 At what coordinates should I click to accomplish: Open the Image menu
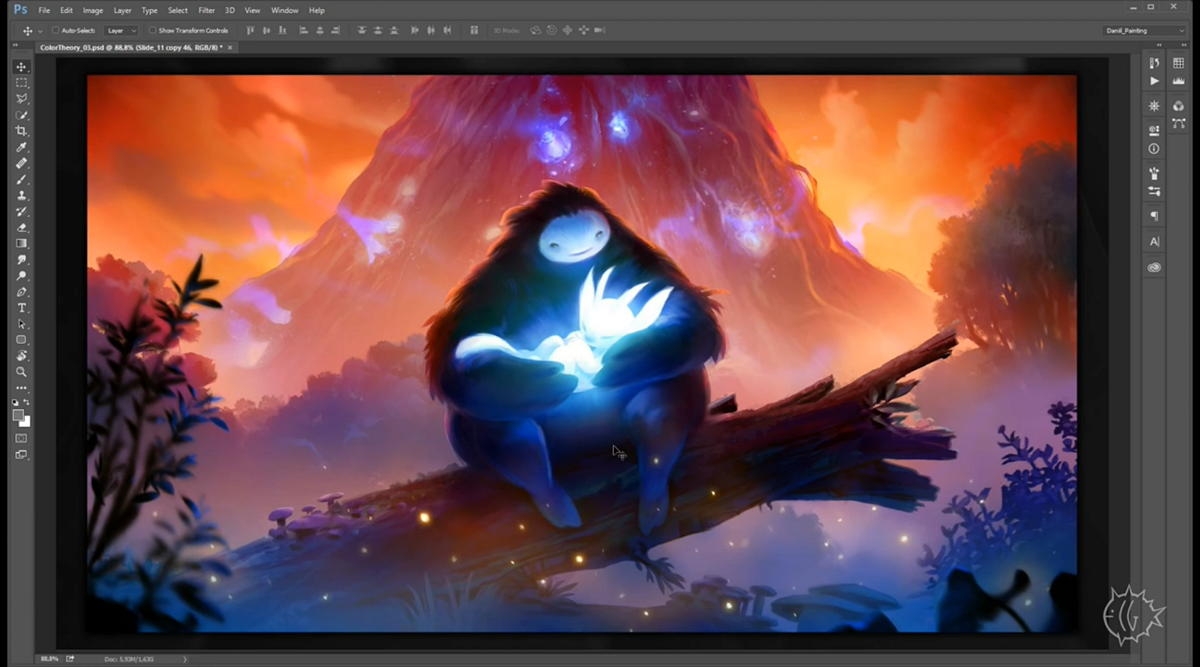pos(93,10)
